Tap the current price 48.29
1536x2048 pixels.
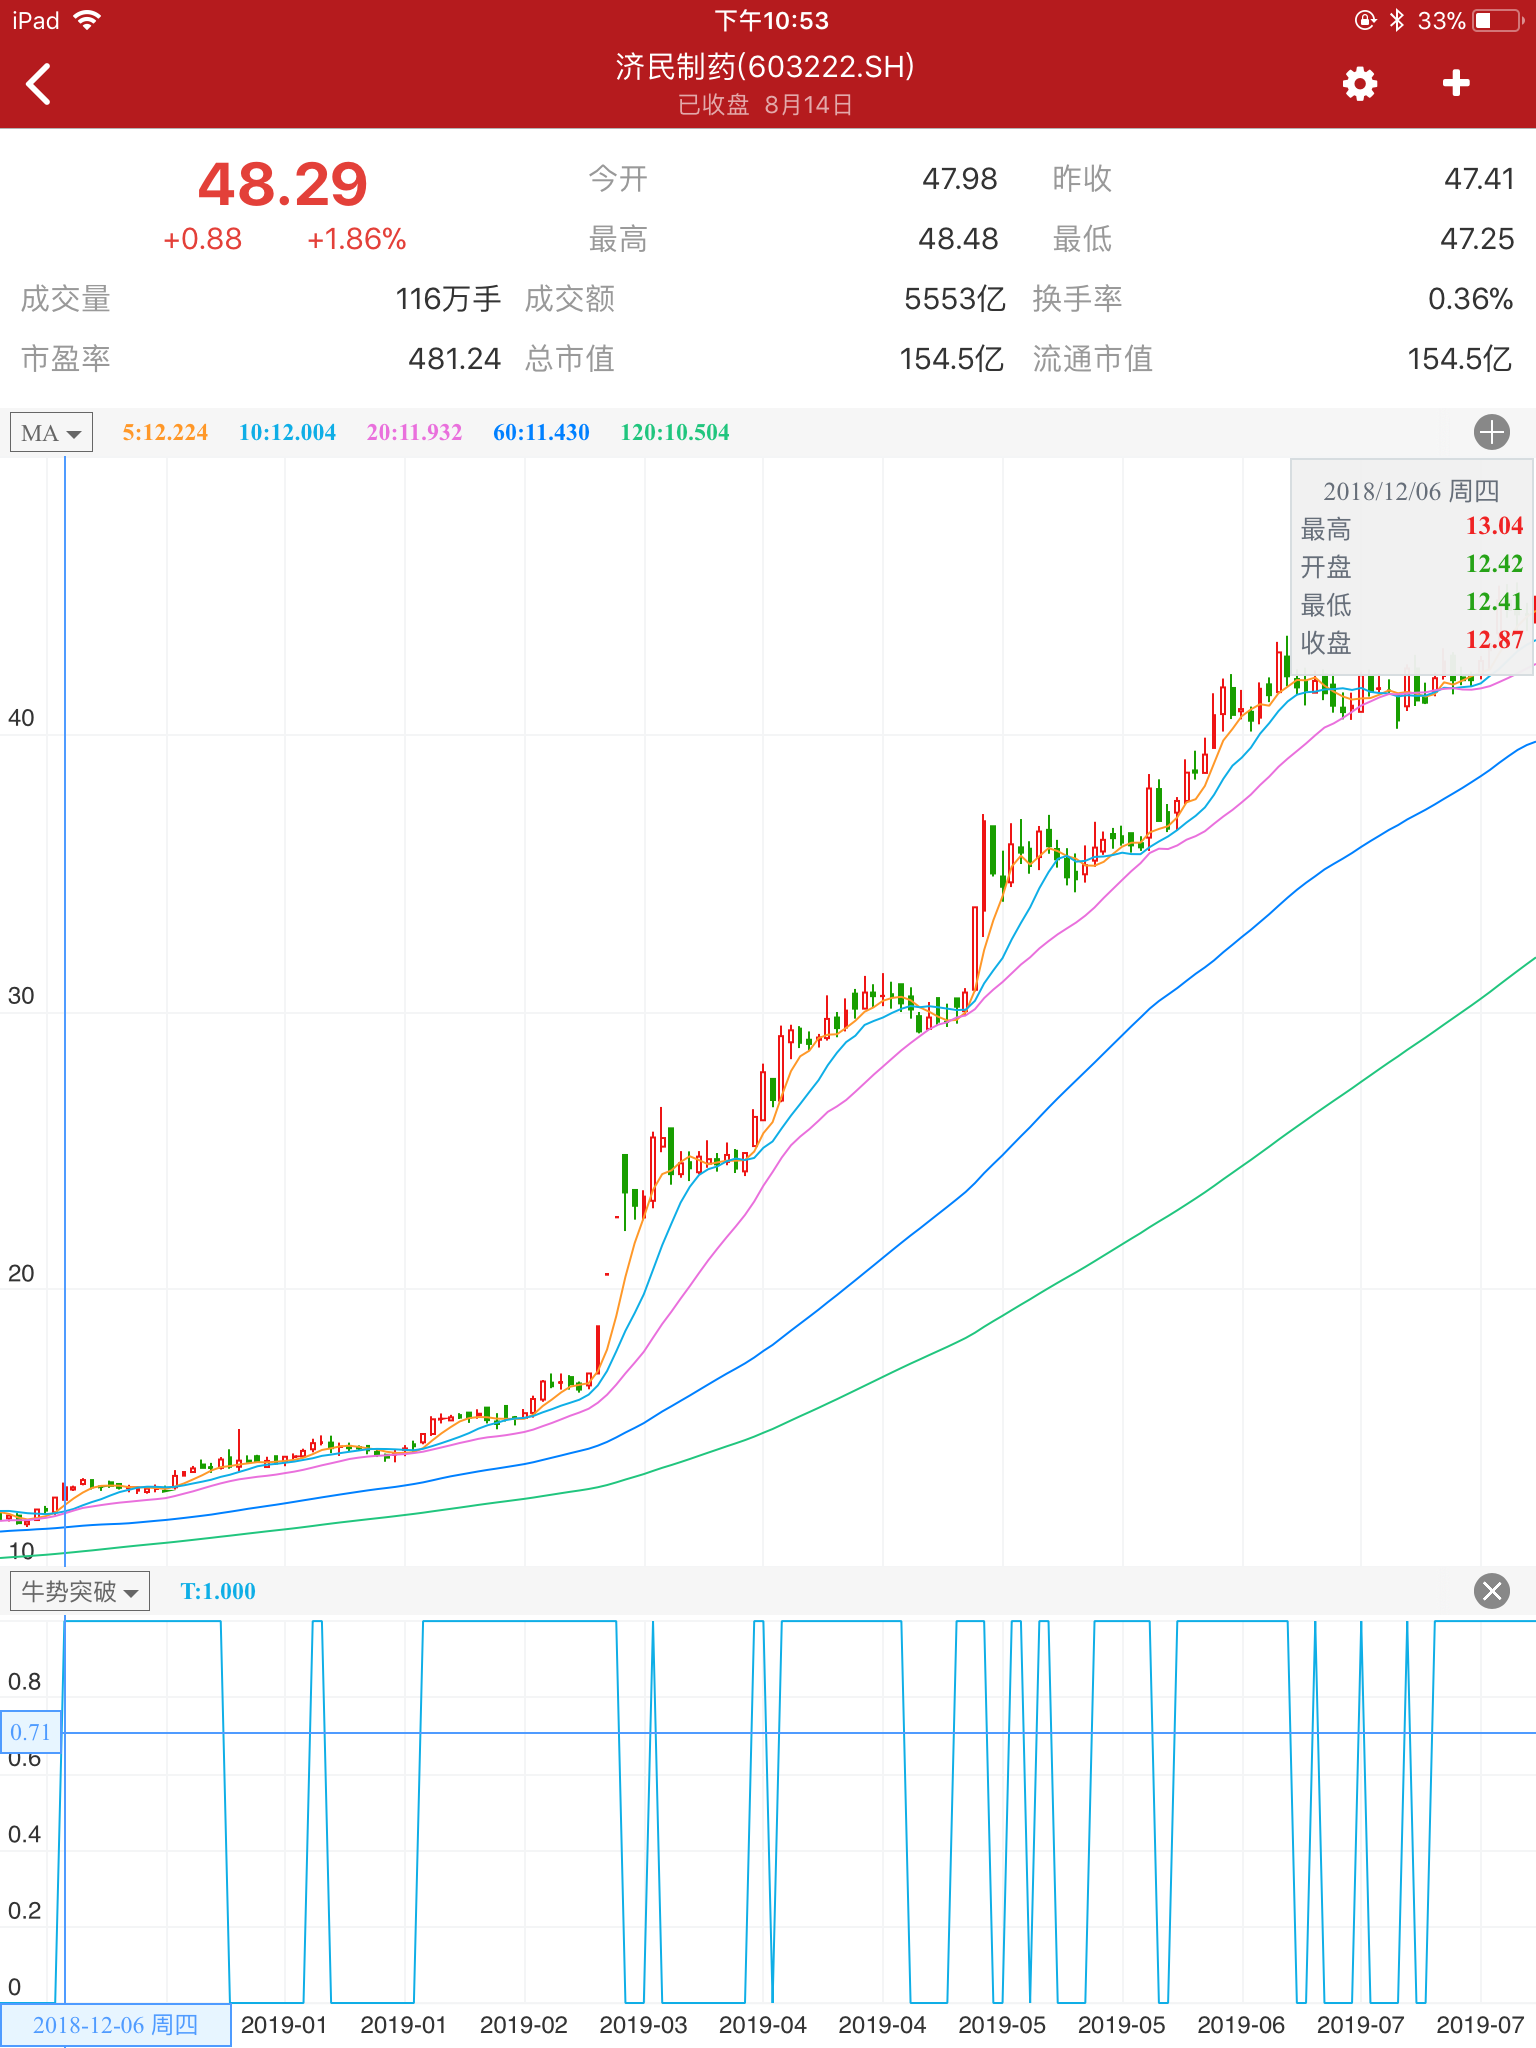tap(283, 185)
